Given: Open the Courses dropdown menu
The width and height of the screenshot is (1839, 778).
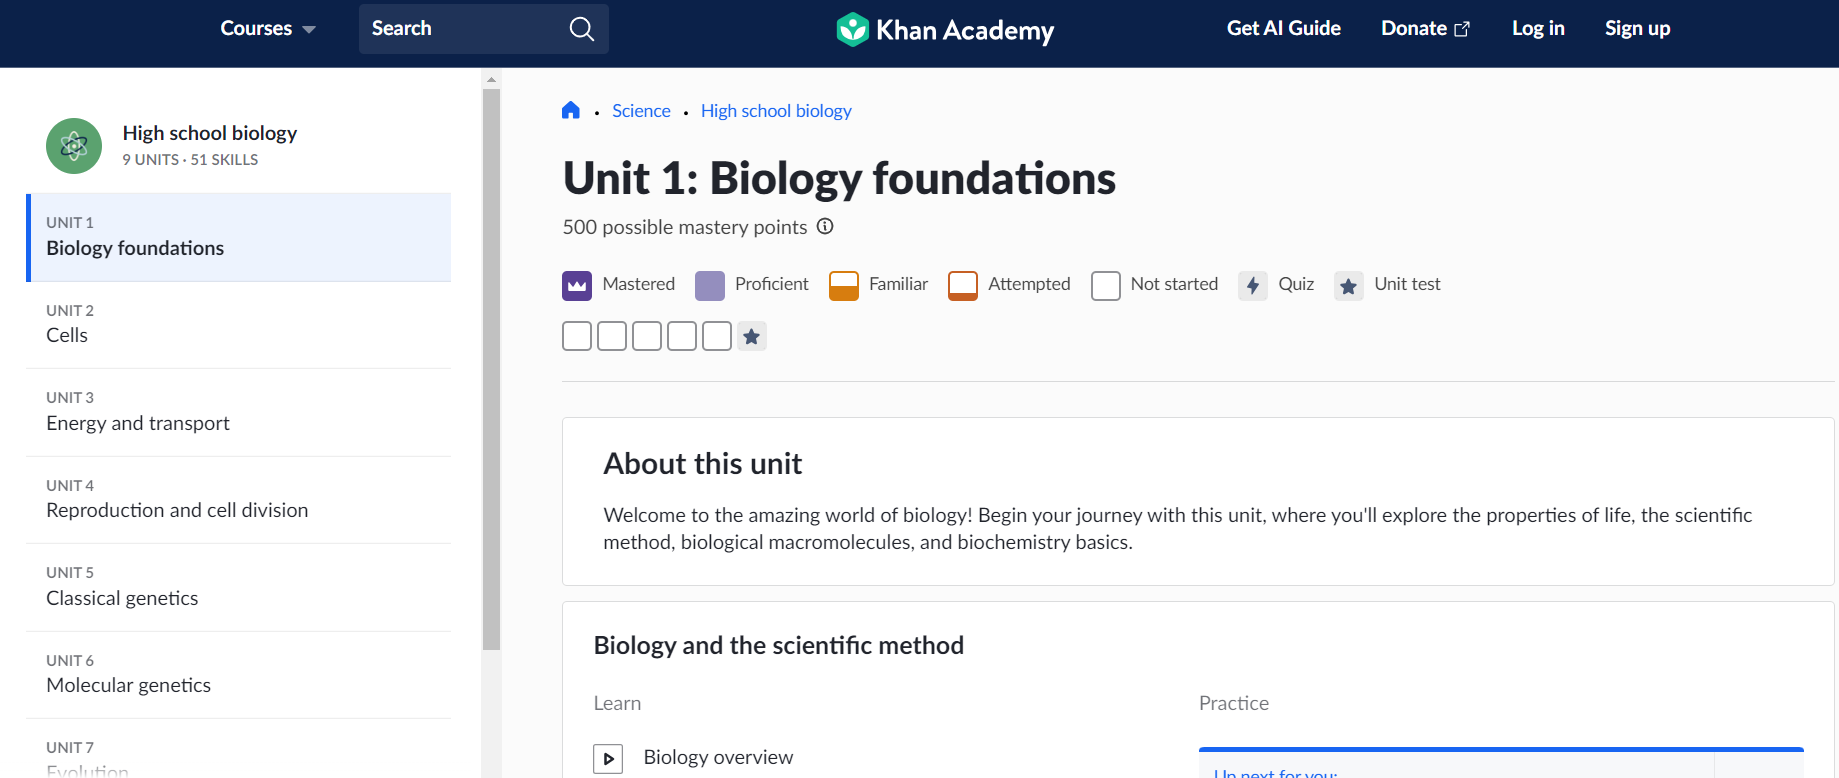Looking at the screenshot, I should 267,29.
